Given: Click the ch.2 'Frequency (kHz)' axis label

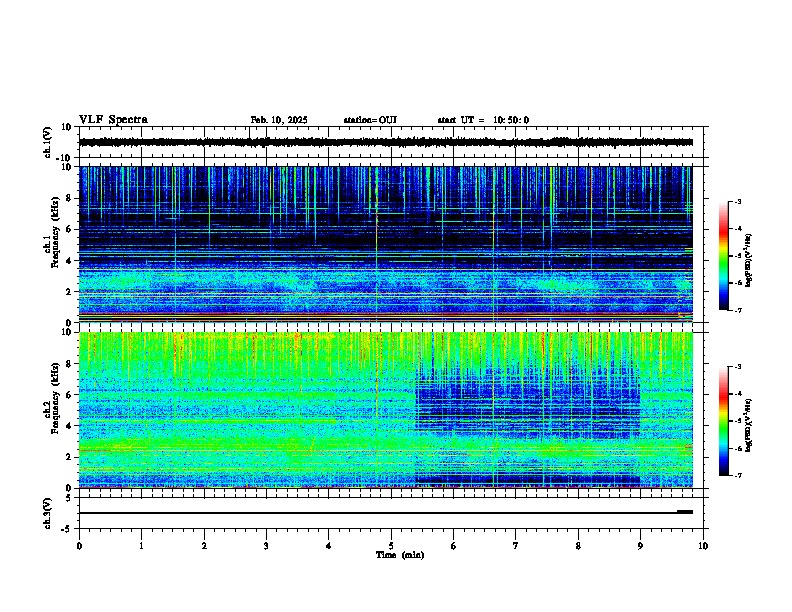Looking at the screenshot, I should (x=55, y=398).
